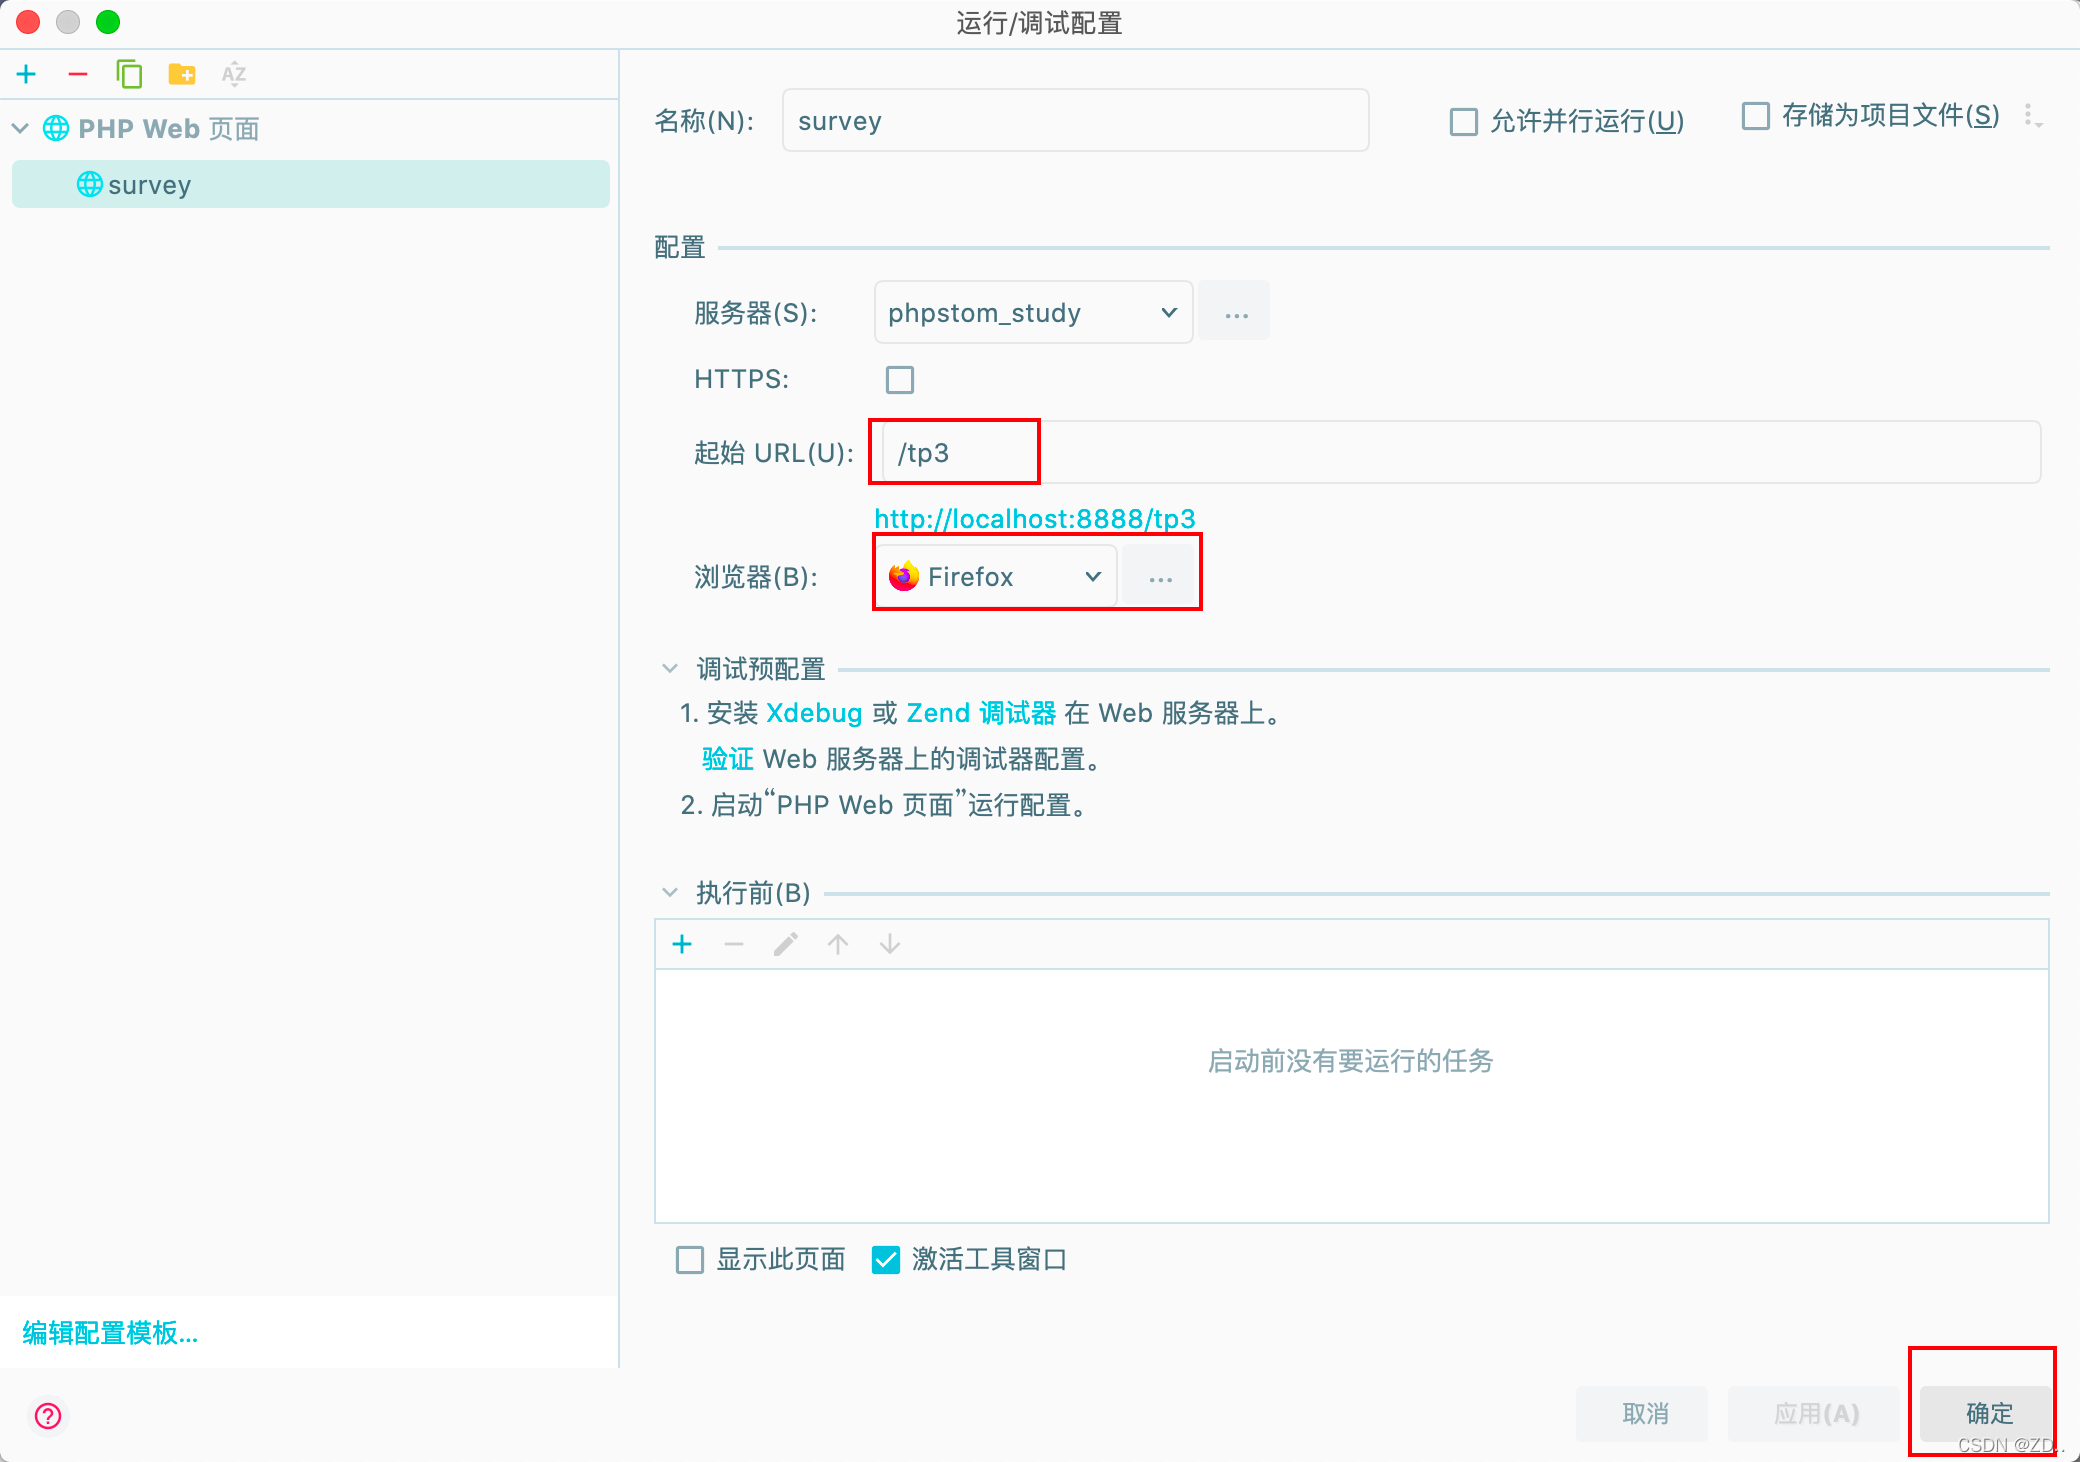This screenshot has height=1462, width=2080.
Task: Open browser settings ellipsis next to Firefox
Action: (1160, 577)
